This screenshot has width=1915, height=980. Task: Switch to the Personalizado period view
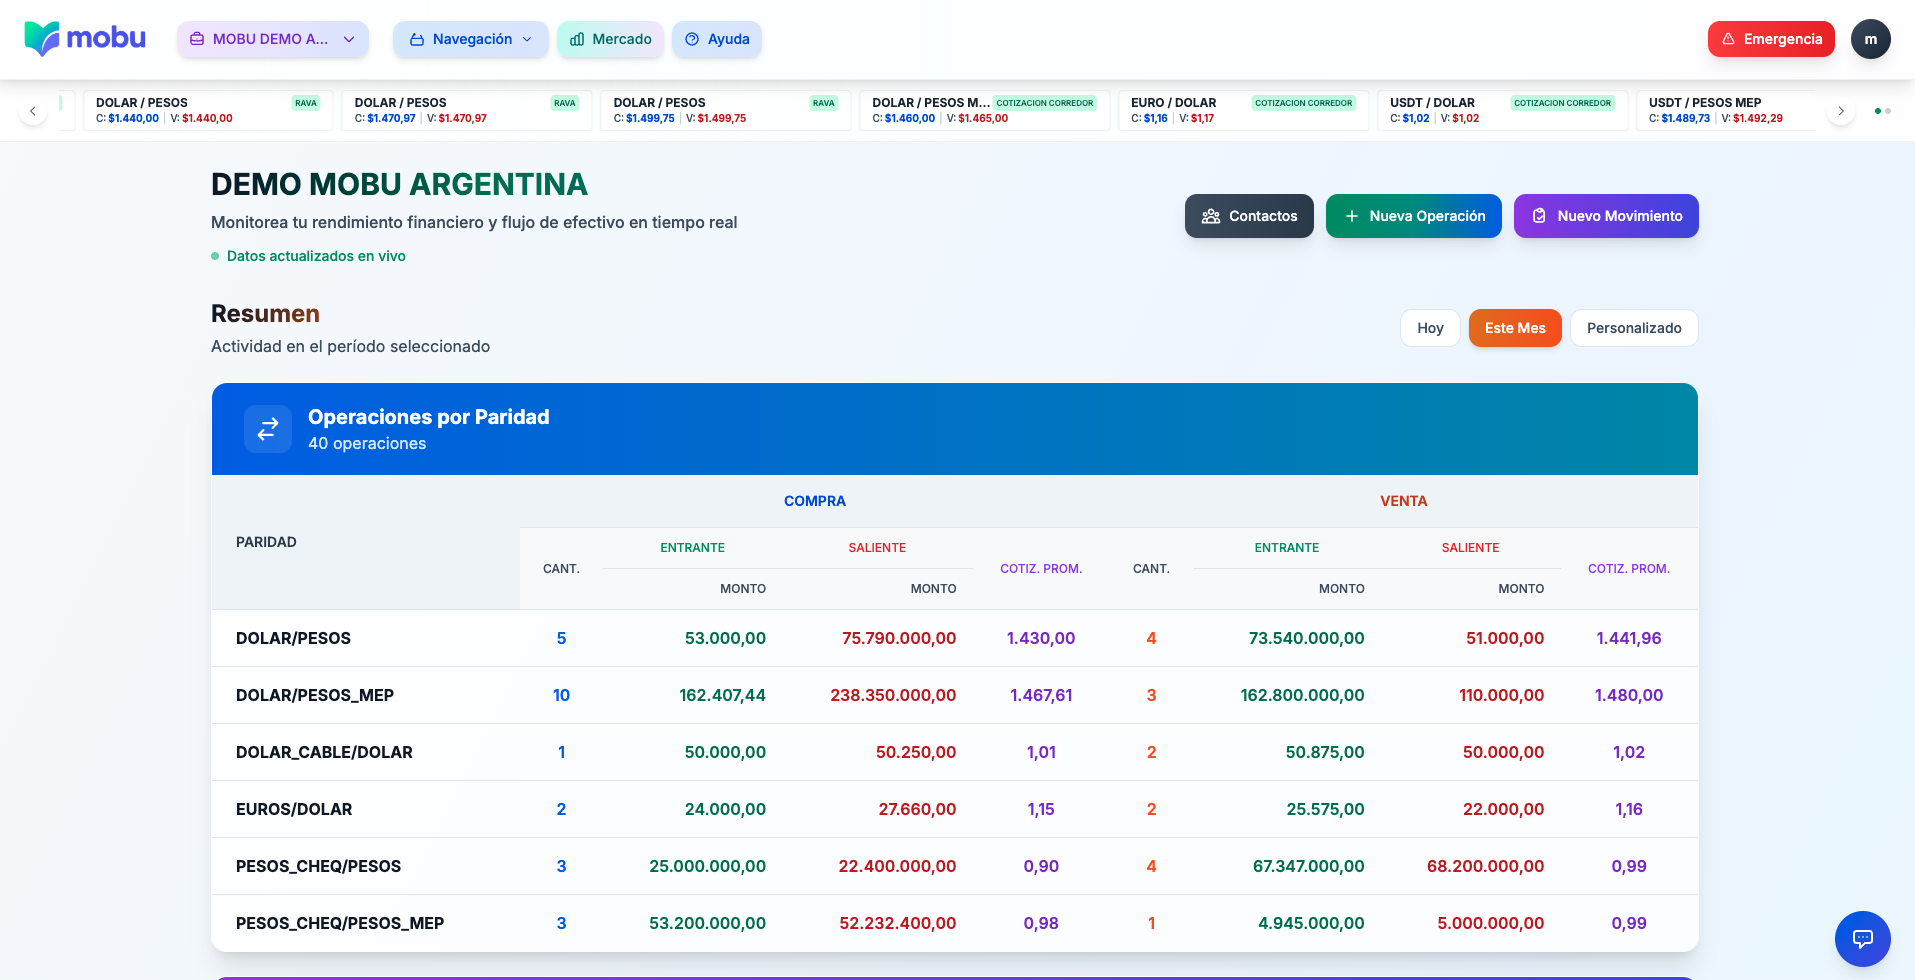tap(1634, 328)
